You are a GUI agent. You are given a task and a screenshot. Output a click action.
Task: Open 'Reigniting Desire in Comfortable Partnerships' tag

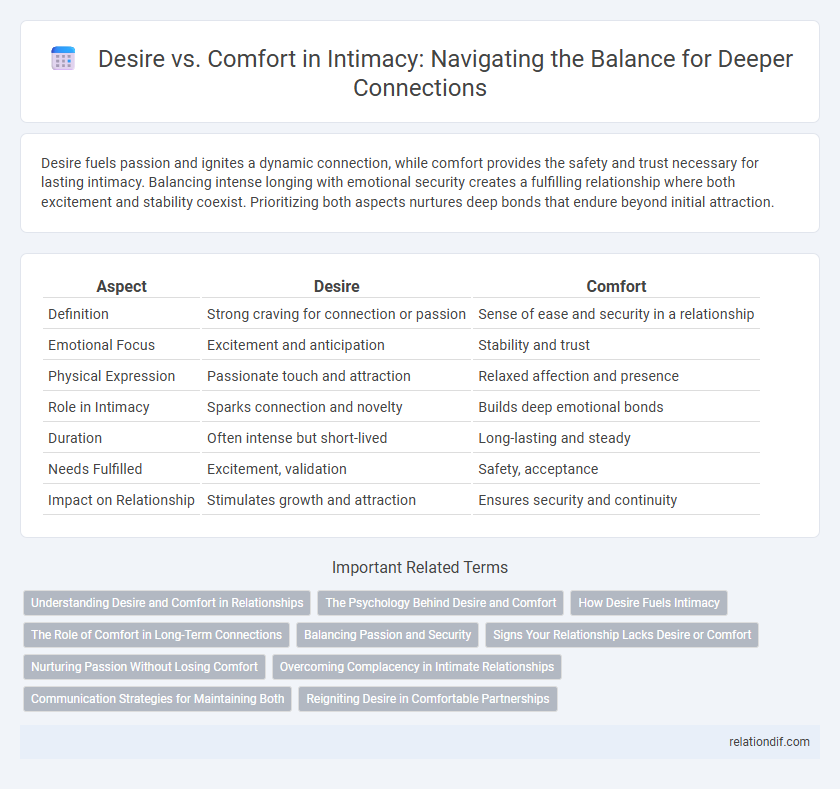(x=428, y=699)
